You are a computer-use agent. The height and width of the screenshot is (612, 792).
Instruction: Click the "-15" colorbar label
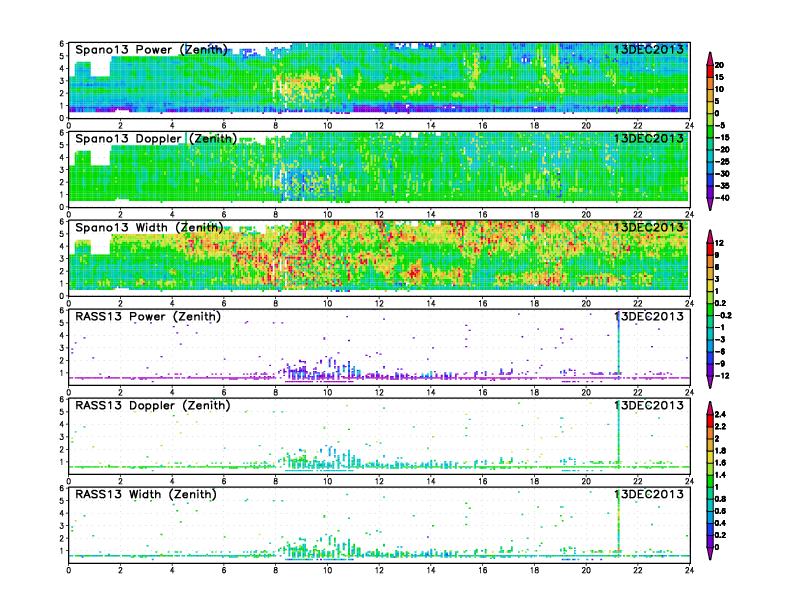[x=722, y=137]
